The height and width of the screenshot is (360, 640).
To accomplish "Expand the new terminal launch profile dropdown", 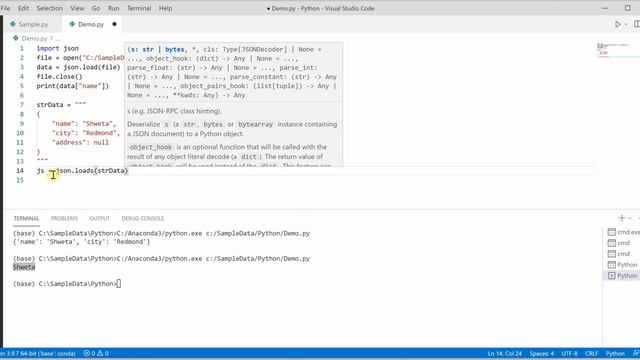I will pyautogui.click(x=630, y=218).
